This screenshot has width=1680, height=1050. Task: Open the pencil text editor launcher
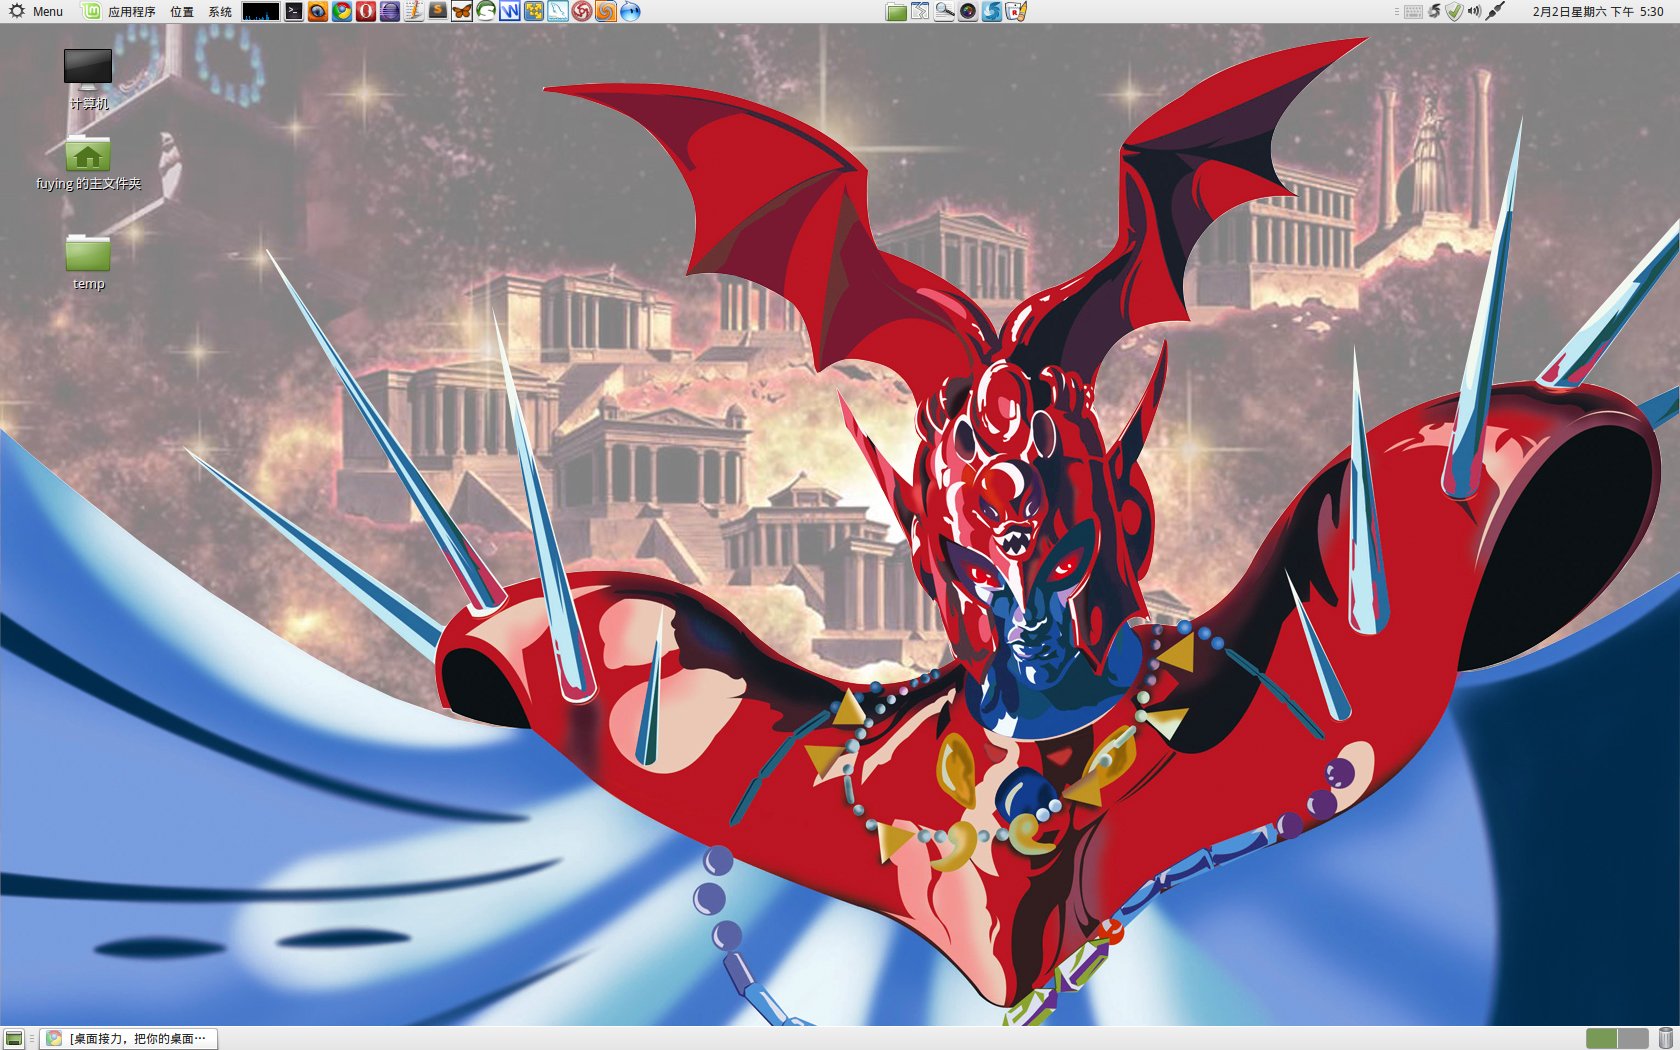coord(414,11)
